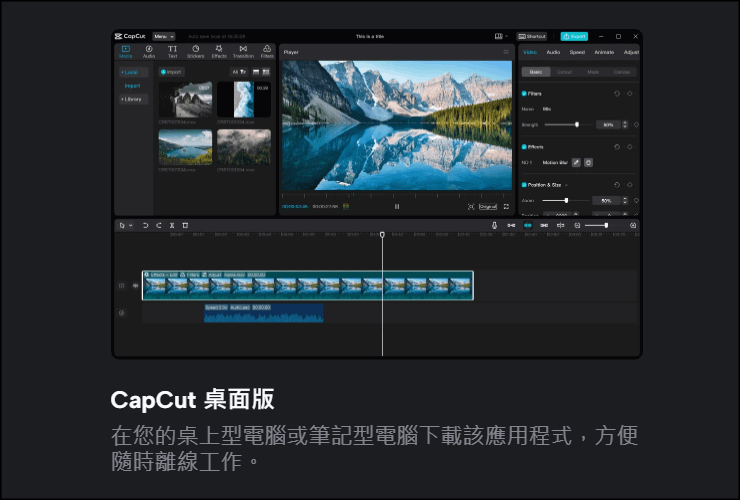The width and height of the screenshot is (740, 500).
Task: Click the Original ratio button
Action: pos(488,206)
